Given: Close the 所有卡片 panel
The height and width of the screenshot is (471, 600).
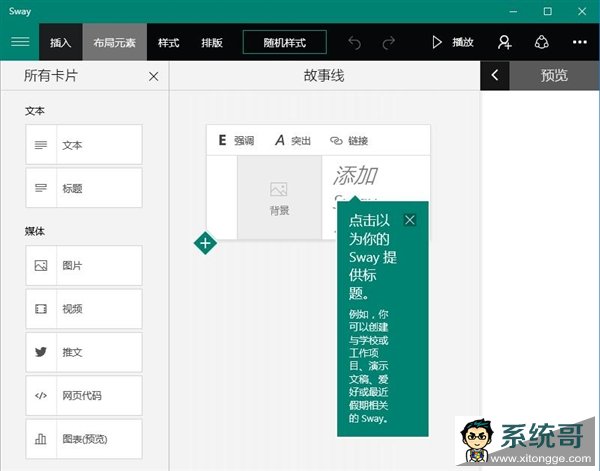Looking at the screenshot, I should click(153, 77).
